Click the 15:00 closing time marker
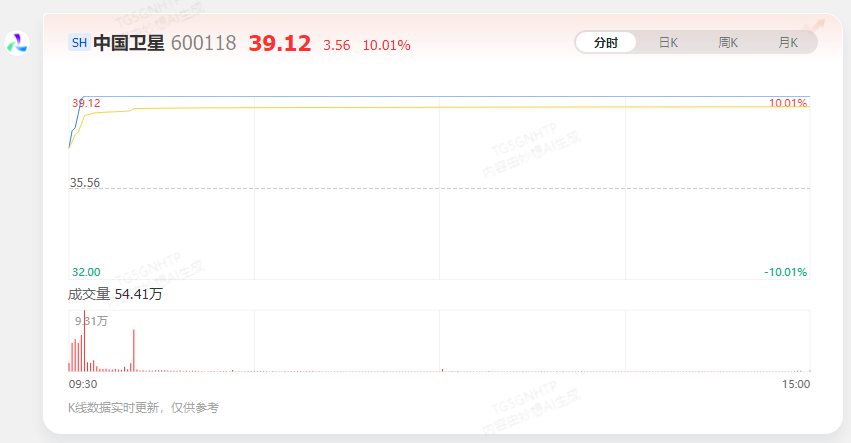Image resolution: width=851 pixels, height=443 pixels. 796,384
